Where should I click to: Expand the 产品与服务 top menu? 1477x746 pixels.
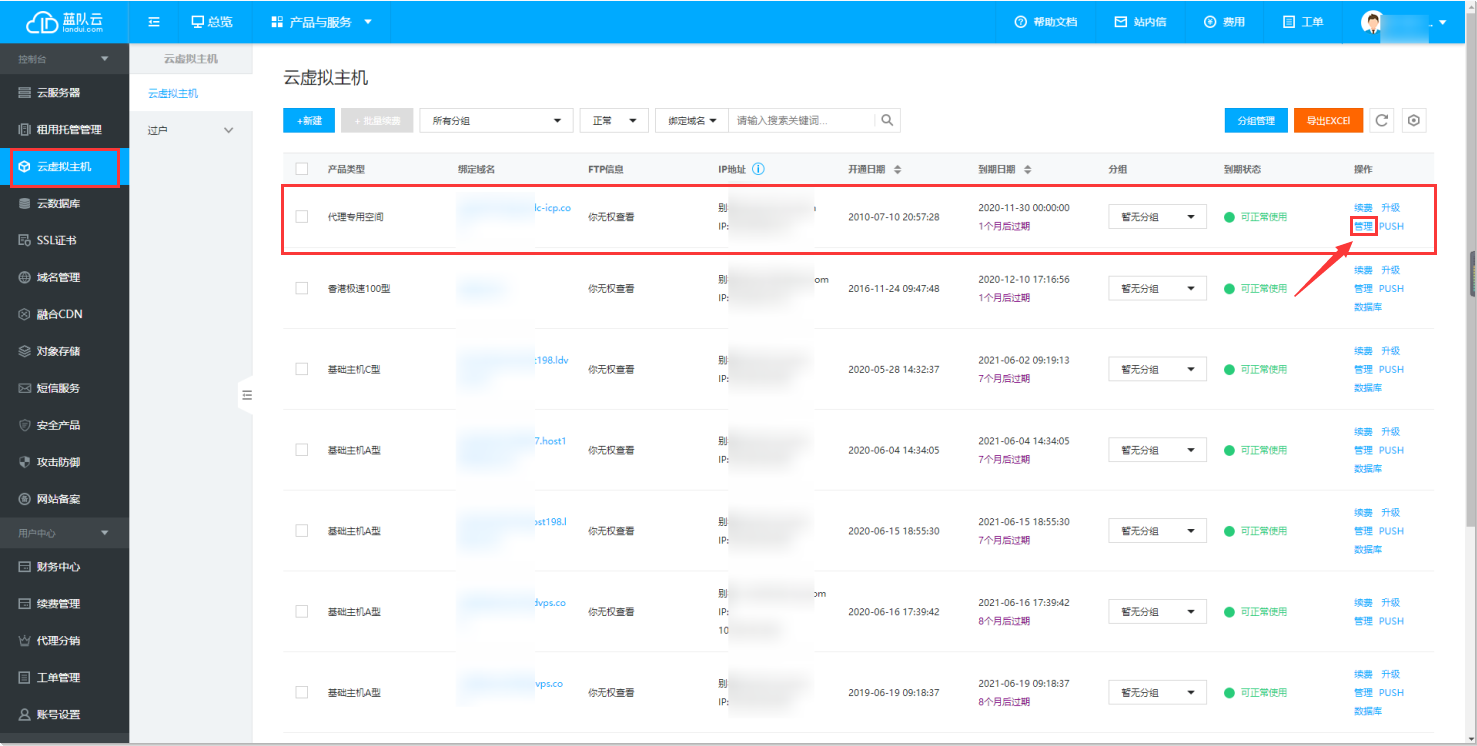click(322, 22)
